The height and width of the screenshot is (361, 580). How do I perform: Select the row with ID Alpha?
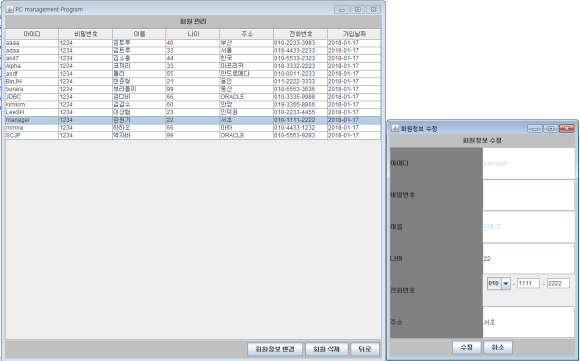point(193,66)
